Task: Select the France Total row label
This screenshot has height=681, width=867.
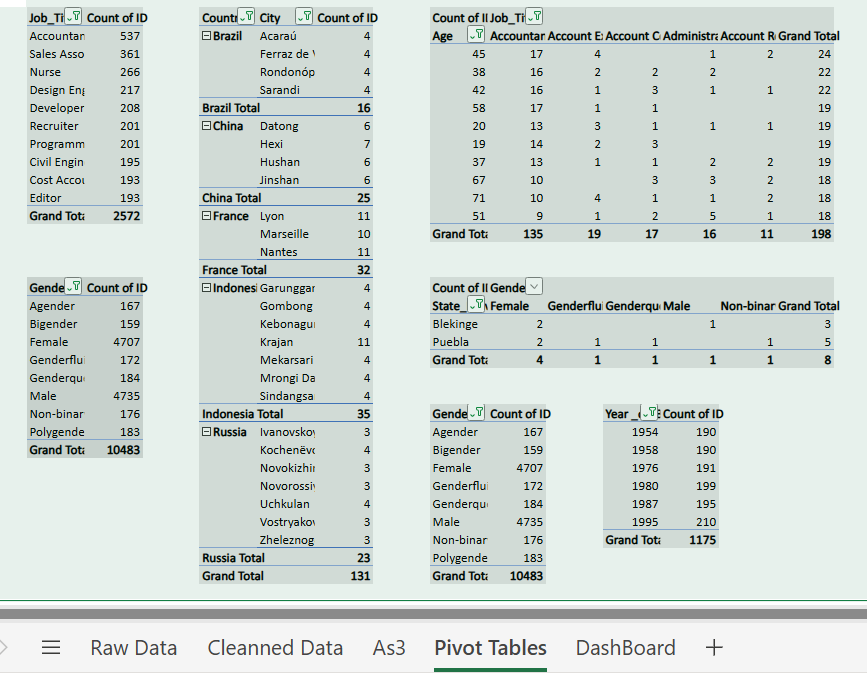Action: 234,270
